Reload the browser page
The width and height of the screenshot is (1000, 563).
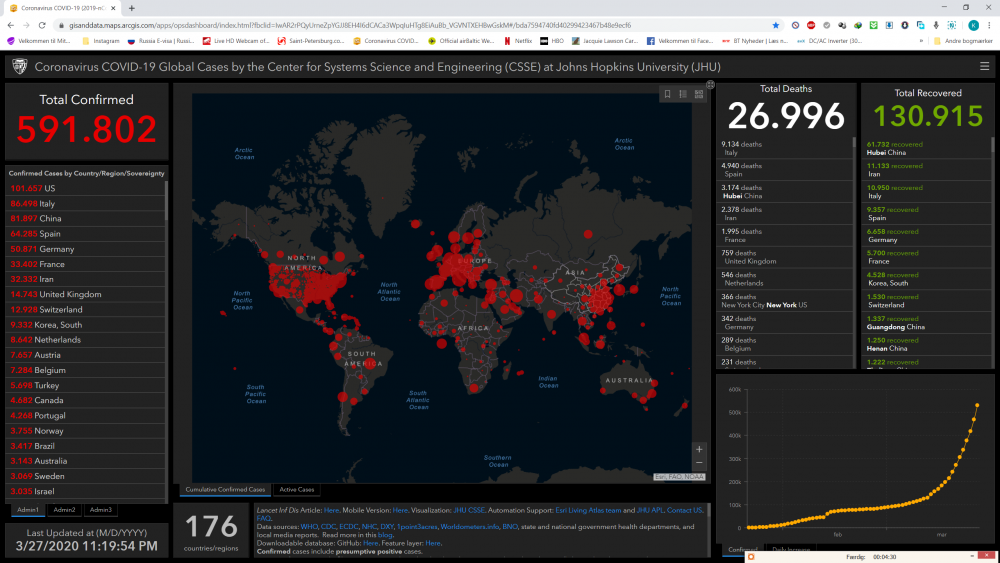pyautogui.click(x=41, y=25)
